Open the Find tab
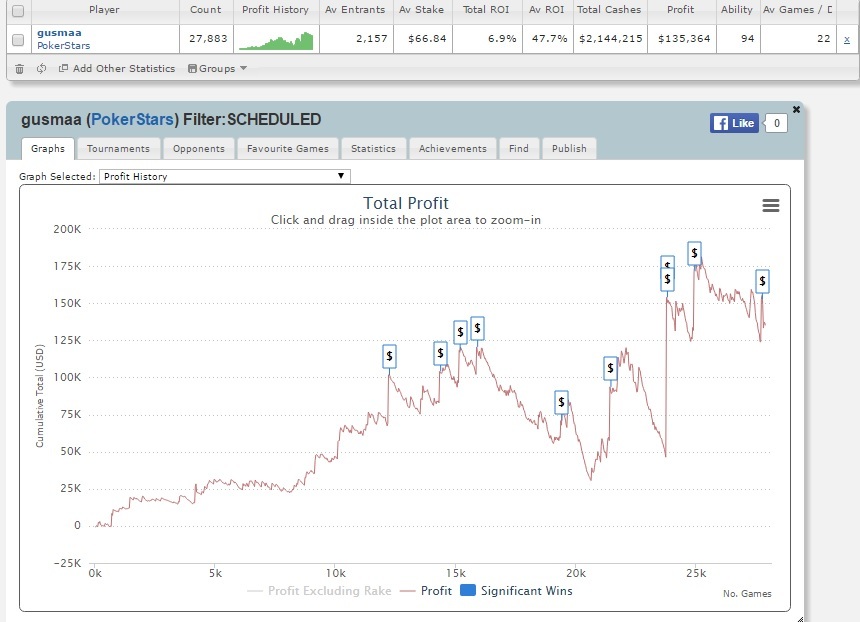The width and height of the screenshot is (860, 622). coord(518,149)
